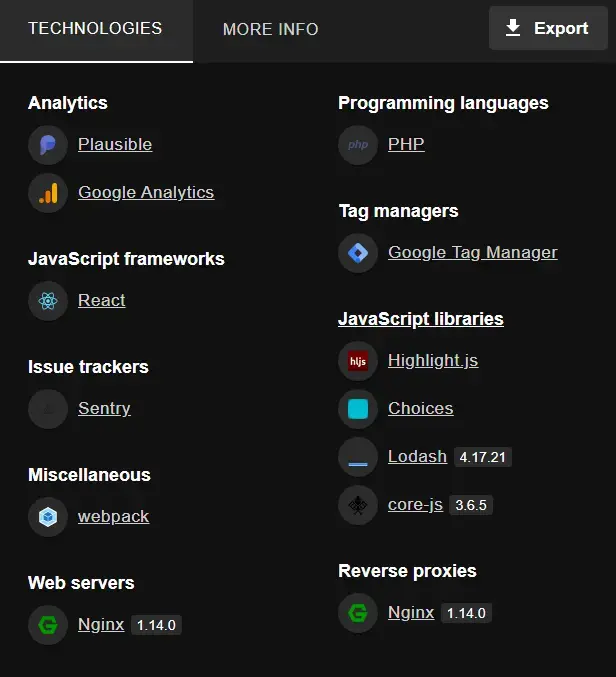This screenshot has width=616, height=677.
Task: Open the core-js link
Action: point(415,504)
